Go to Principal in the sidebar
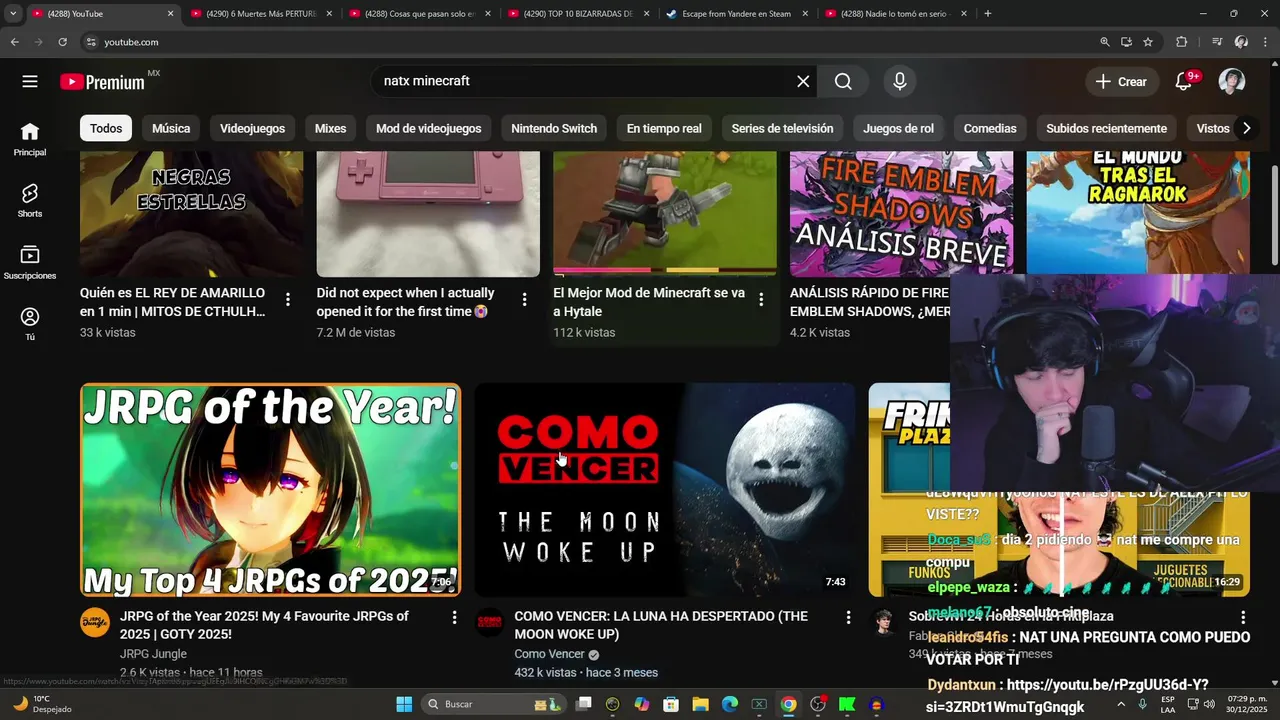1280x720 pixels. (30, 139)
